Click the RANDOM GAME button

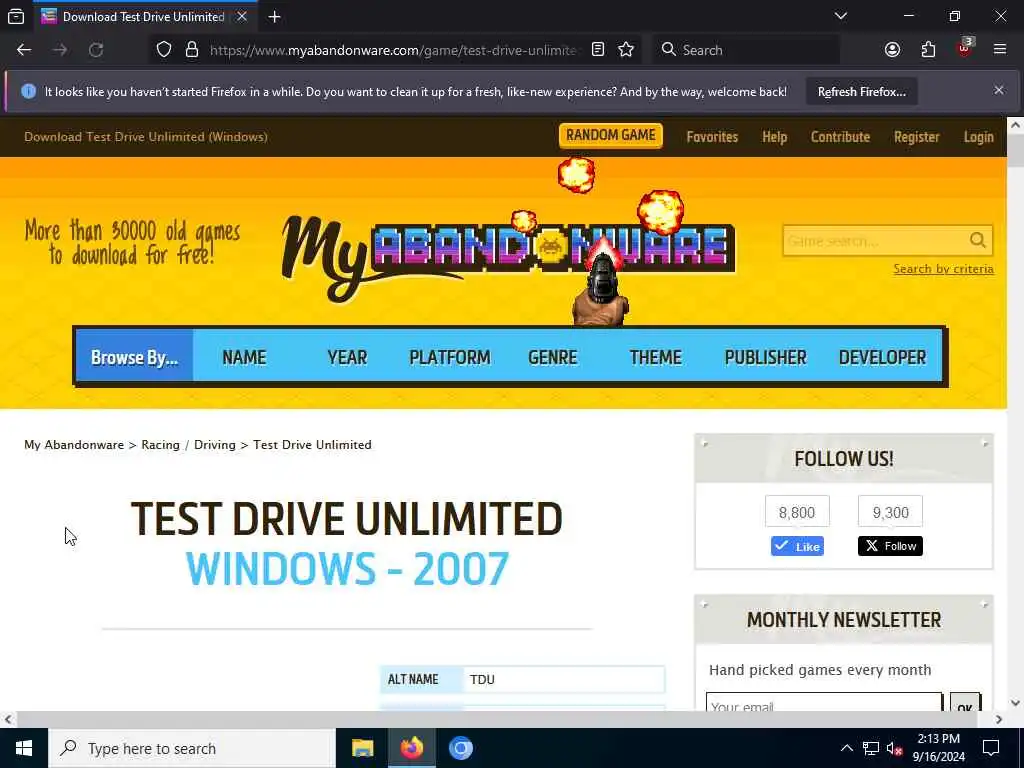tap(611, 135)
